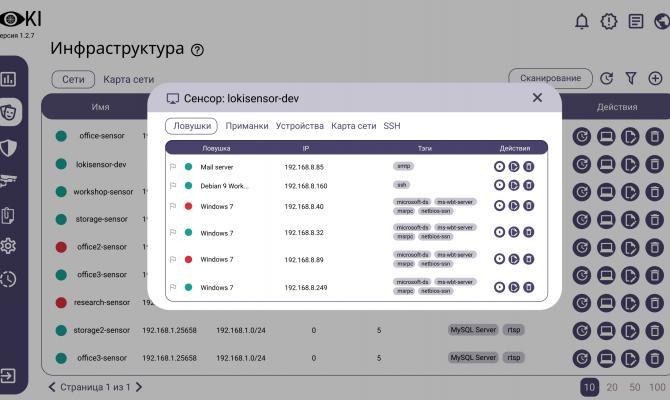Open monitor icon for storage-sensor
670x400 pixels.
[x=606, y=220]
